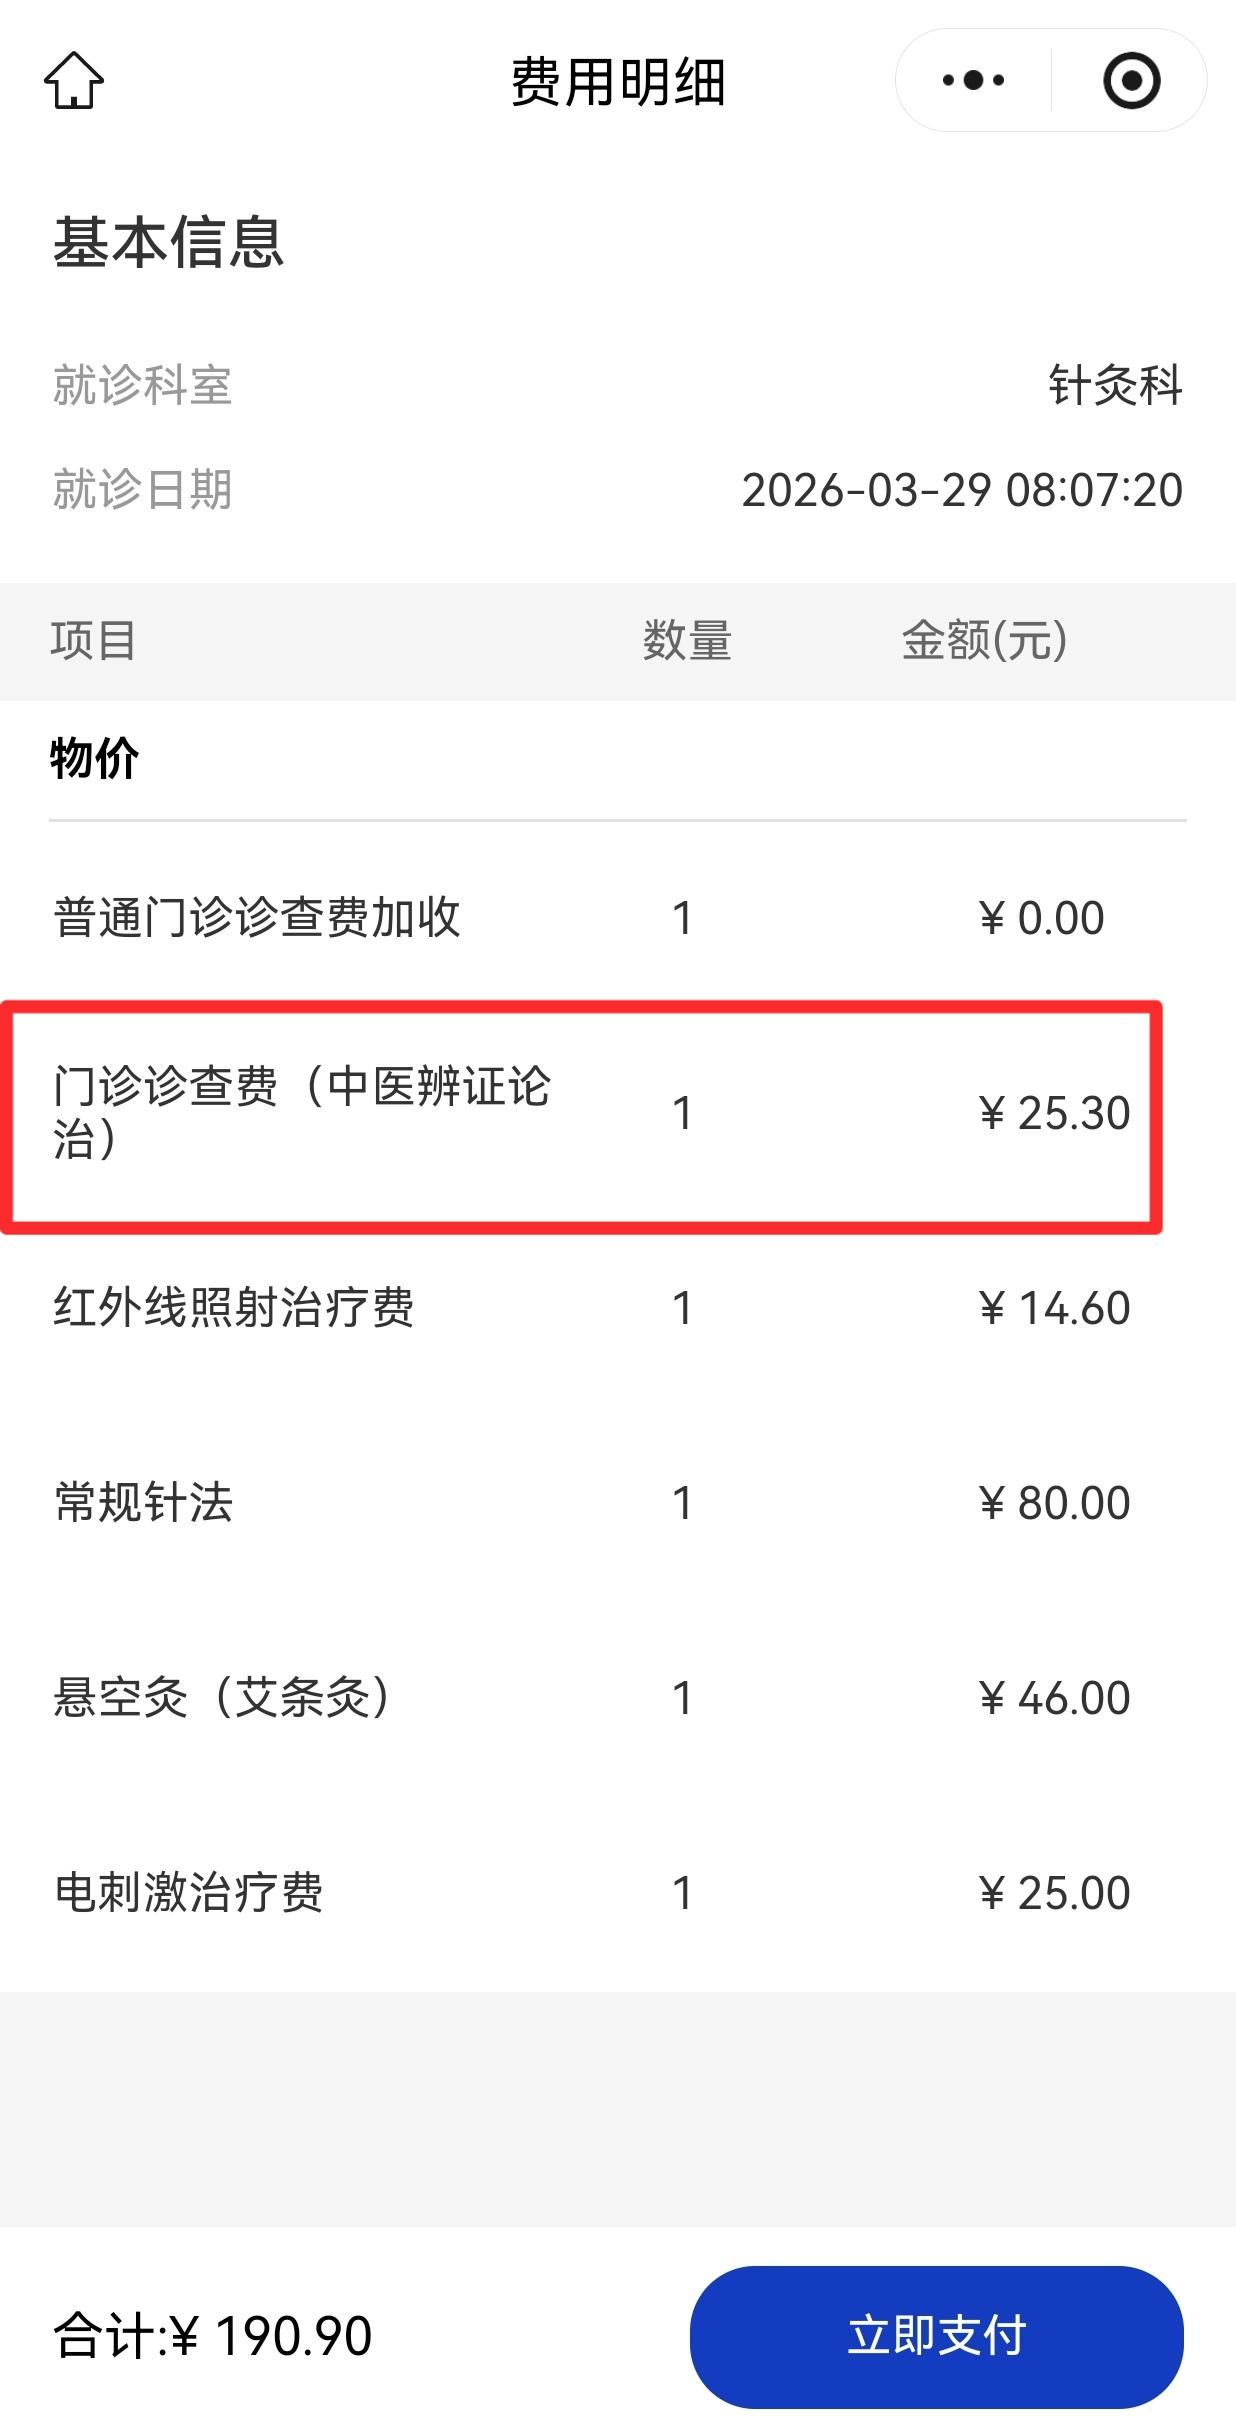
Task: Click the circular close/capsule icon top-right
Action: [x=1130, y=80]
